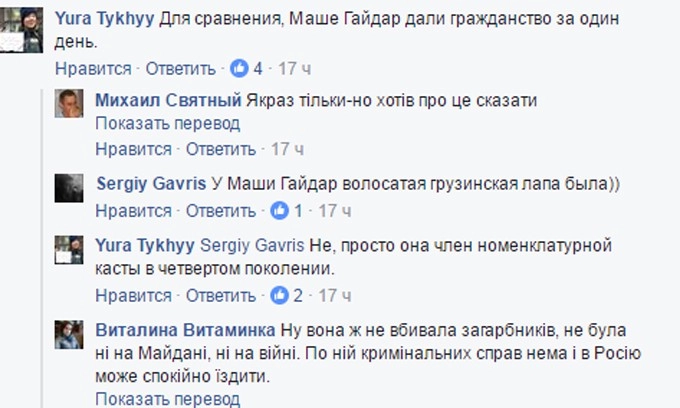Open Sergiy Gavris's profile picture

pyautogui.click(x=69, y=187)
